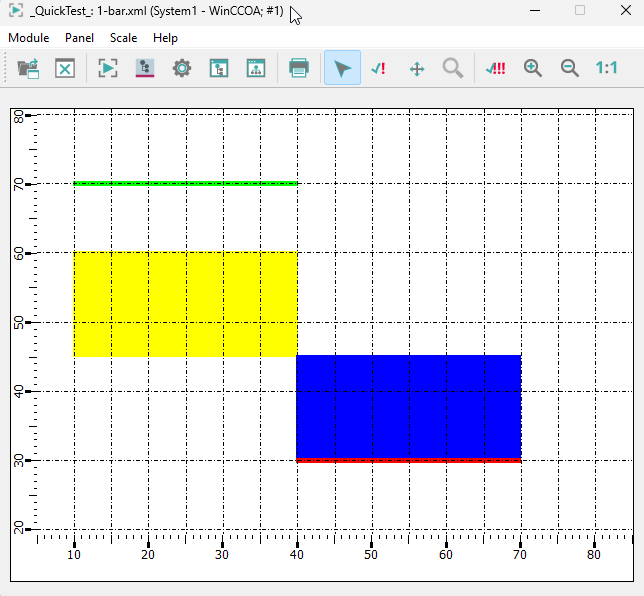Maximize the window

click(579, 10)
